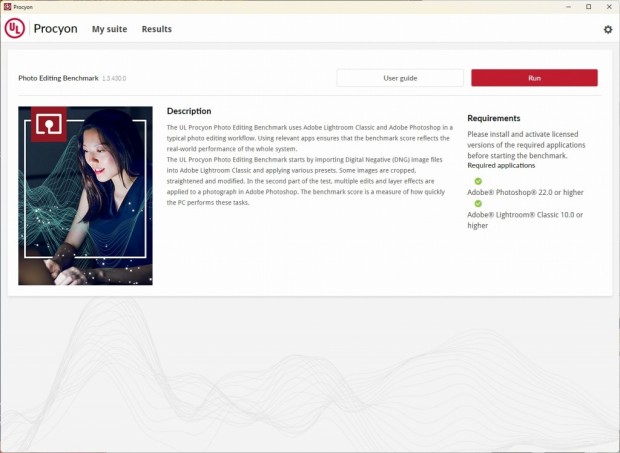620x453 pixels.
Task: Switch to the Results tab
Action: pos(157,29)
